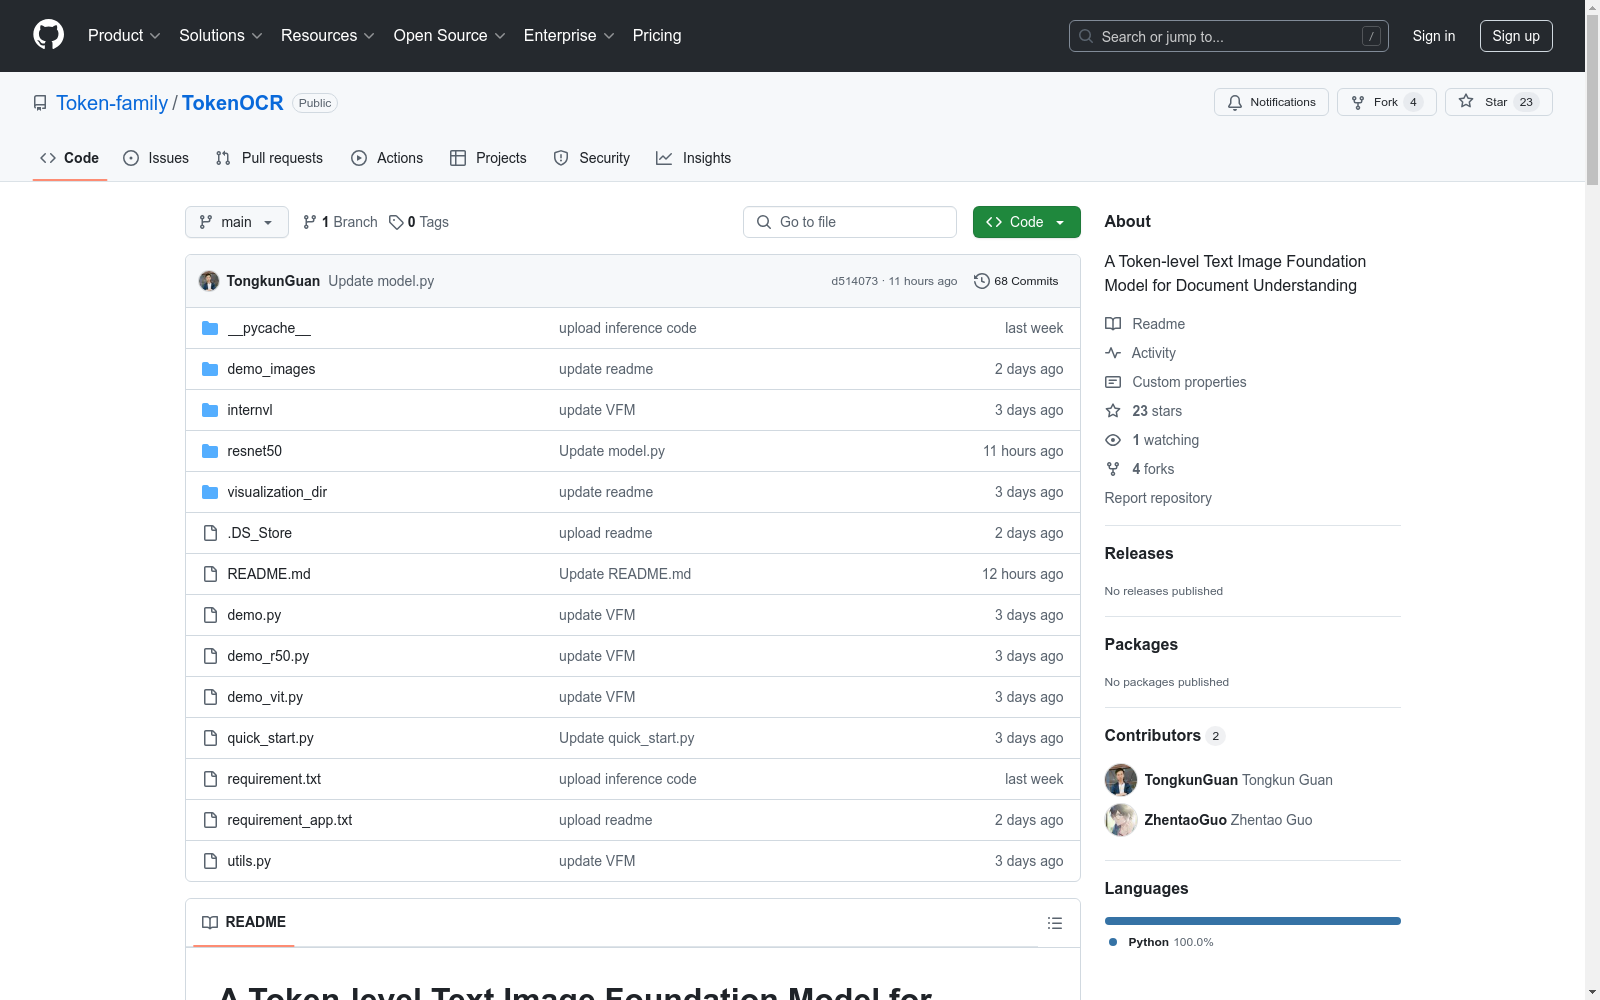1600x1000 pixels.
Task: Click the file icon for .DS_Store
Action: coord(210,533)
